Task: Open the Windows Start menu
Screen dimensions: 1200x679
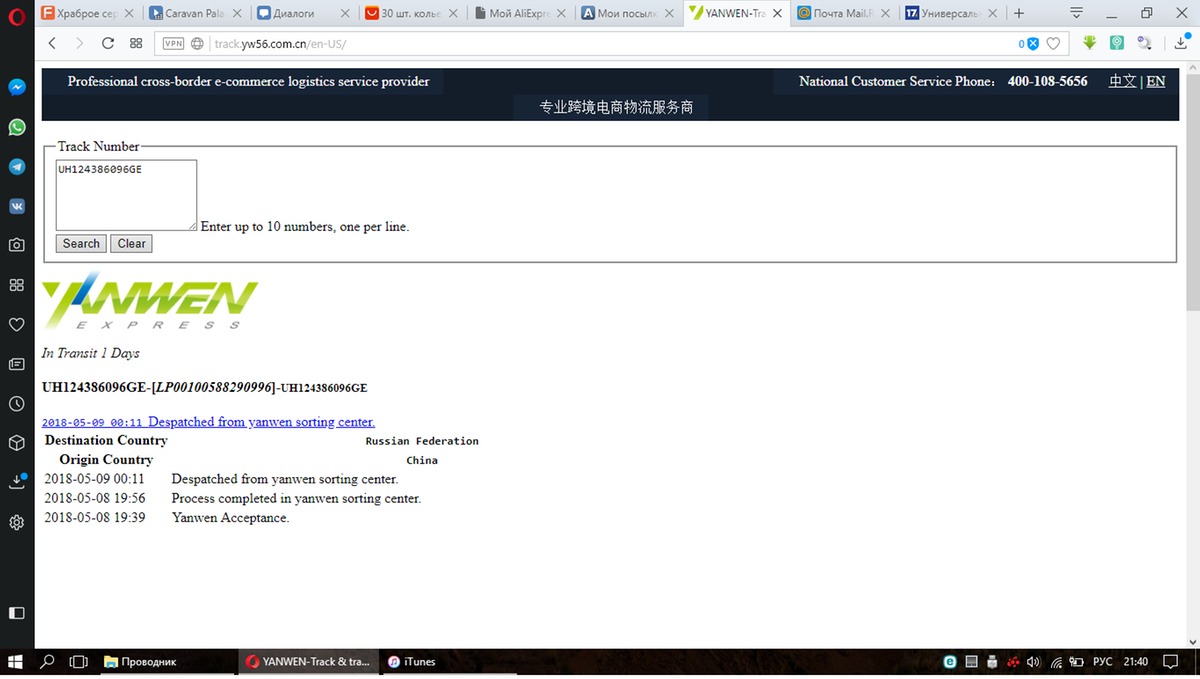Action: (16, 661)
